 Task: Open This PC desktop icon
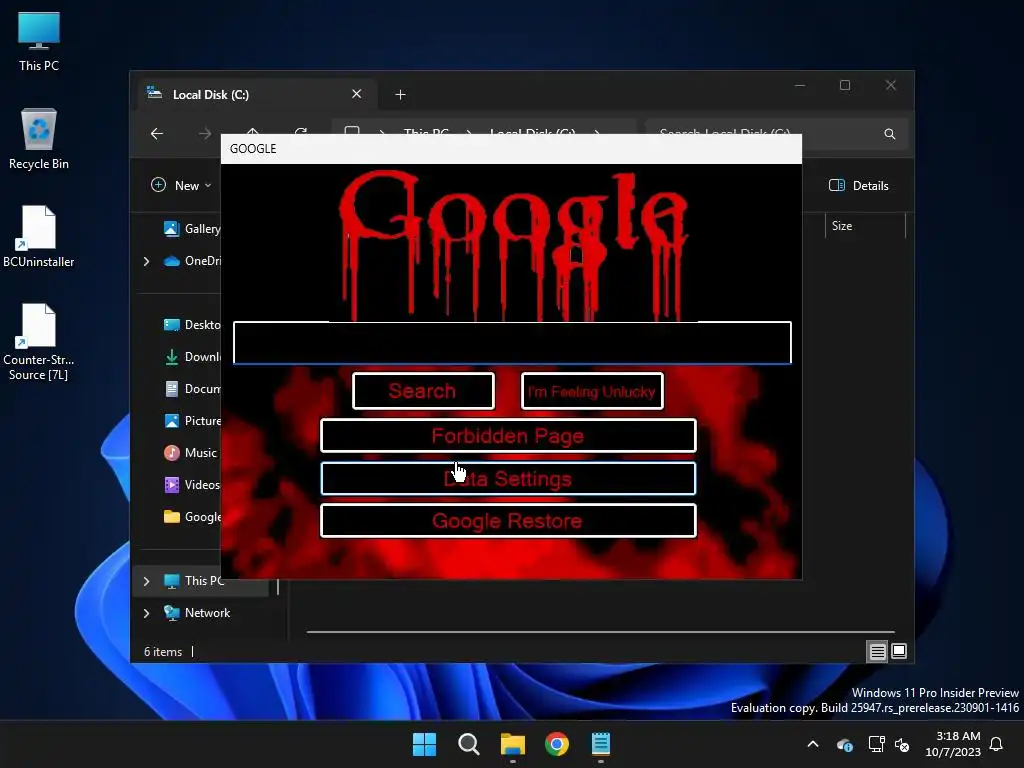tap(39, 41)
